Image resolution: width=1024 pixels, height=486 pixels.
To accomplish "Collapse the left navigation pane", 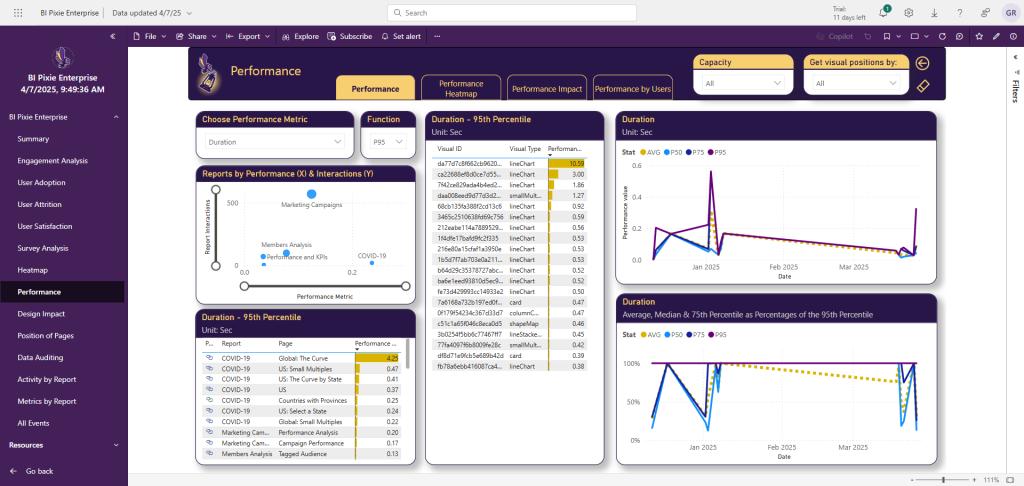I will pyautogui.click(x=112, y=36).
